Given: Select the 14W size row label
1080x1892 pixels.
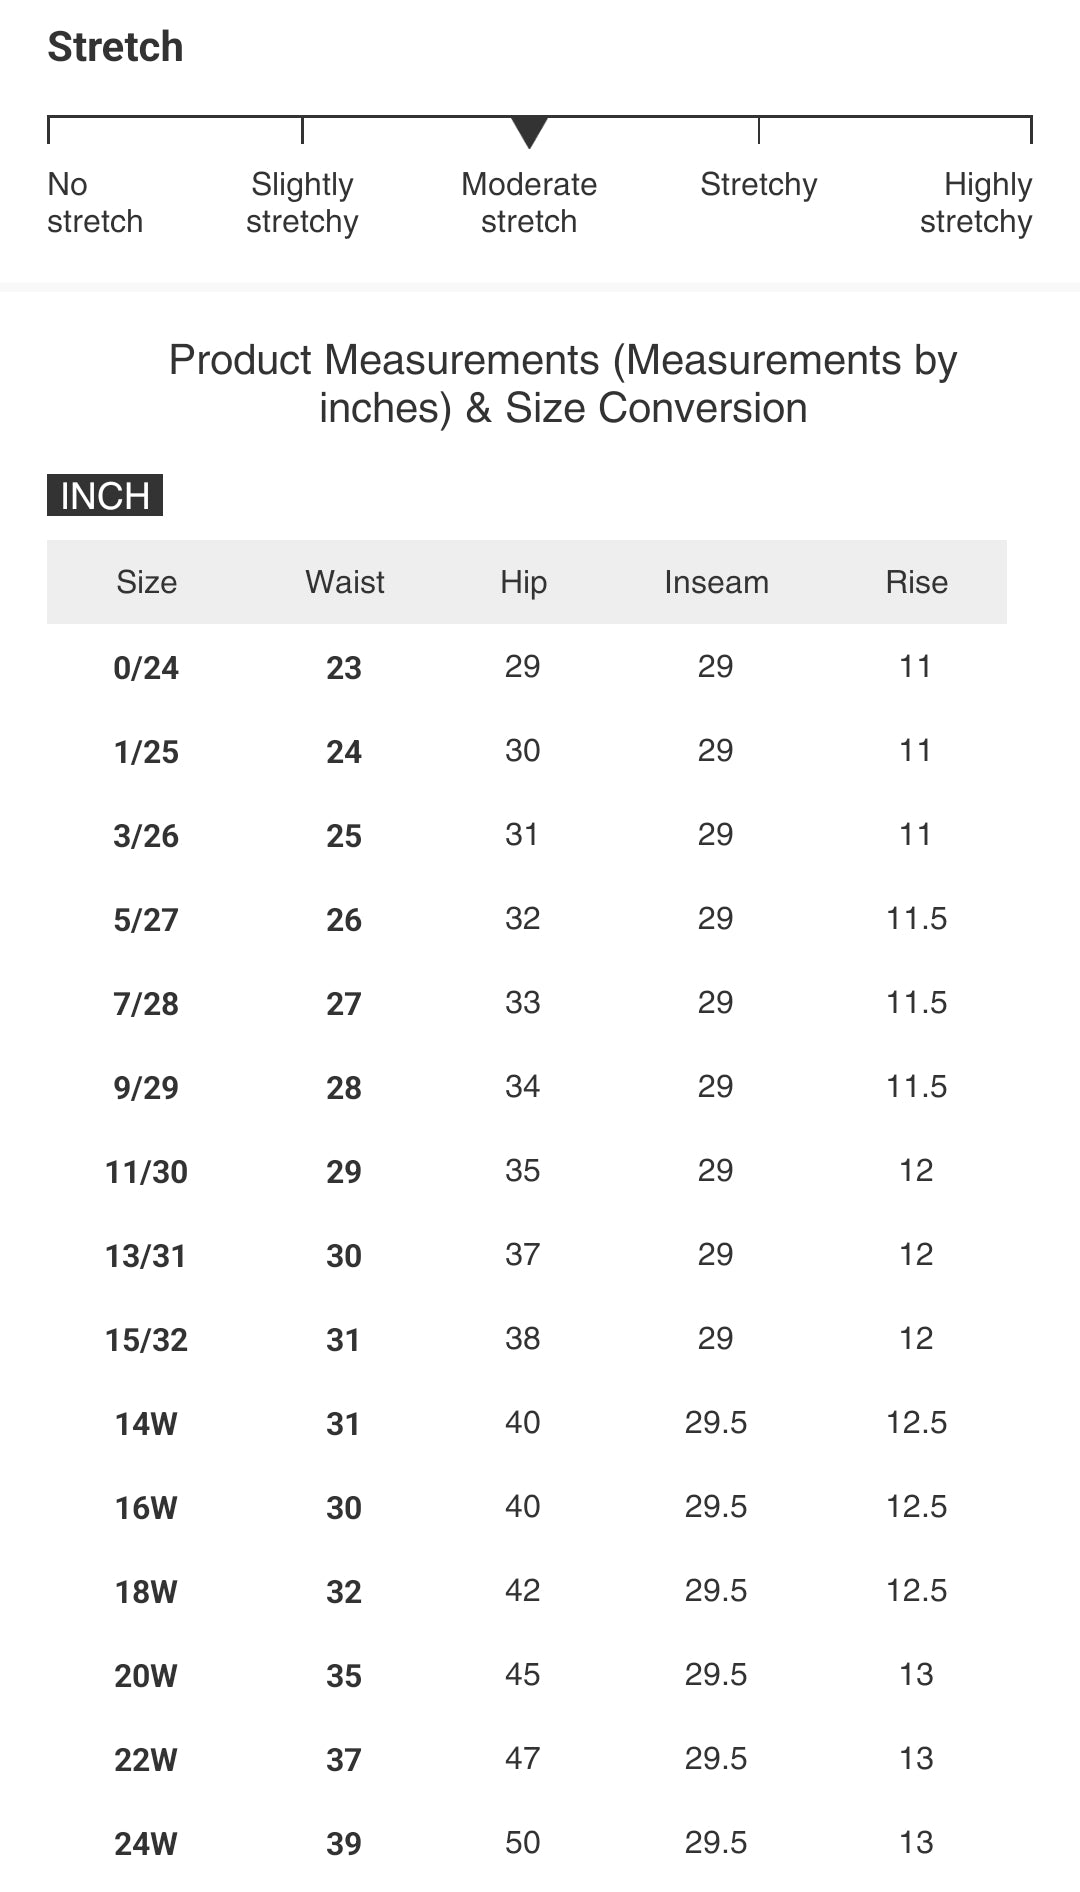Looking at the screenshot, I should (146, 1424).
